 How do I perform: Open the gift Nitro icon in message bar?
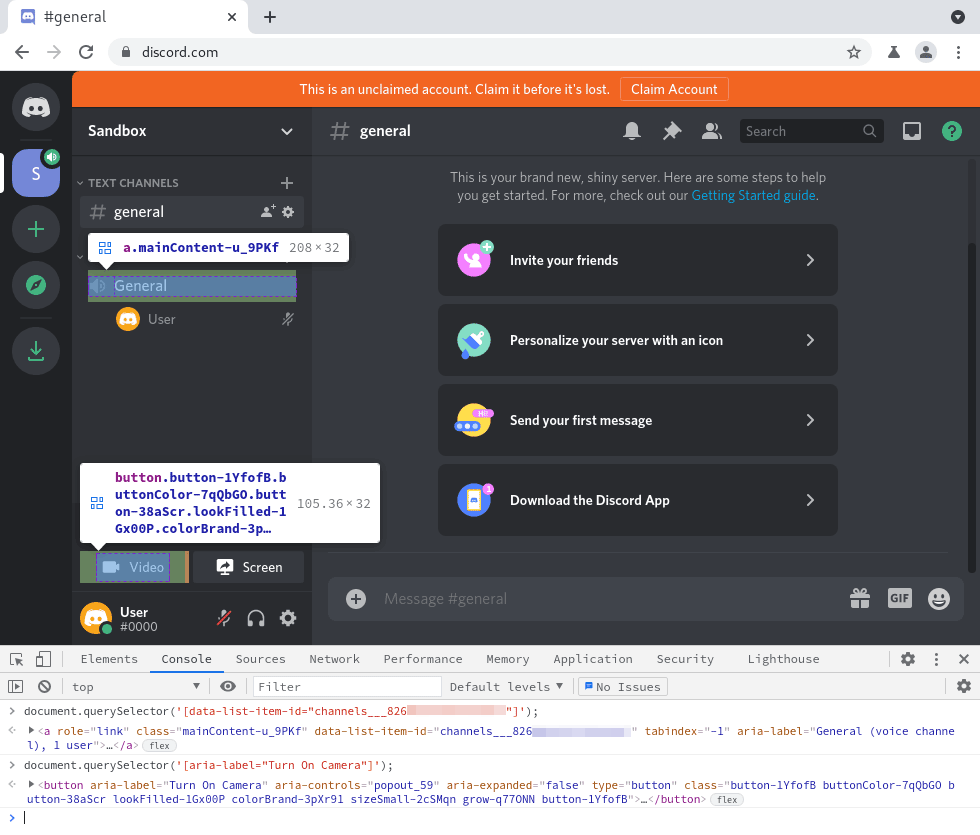click(860, 599)
